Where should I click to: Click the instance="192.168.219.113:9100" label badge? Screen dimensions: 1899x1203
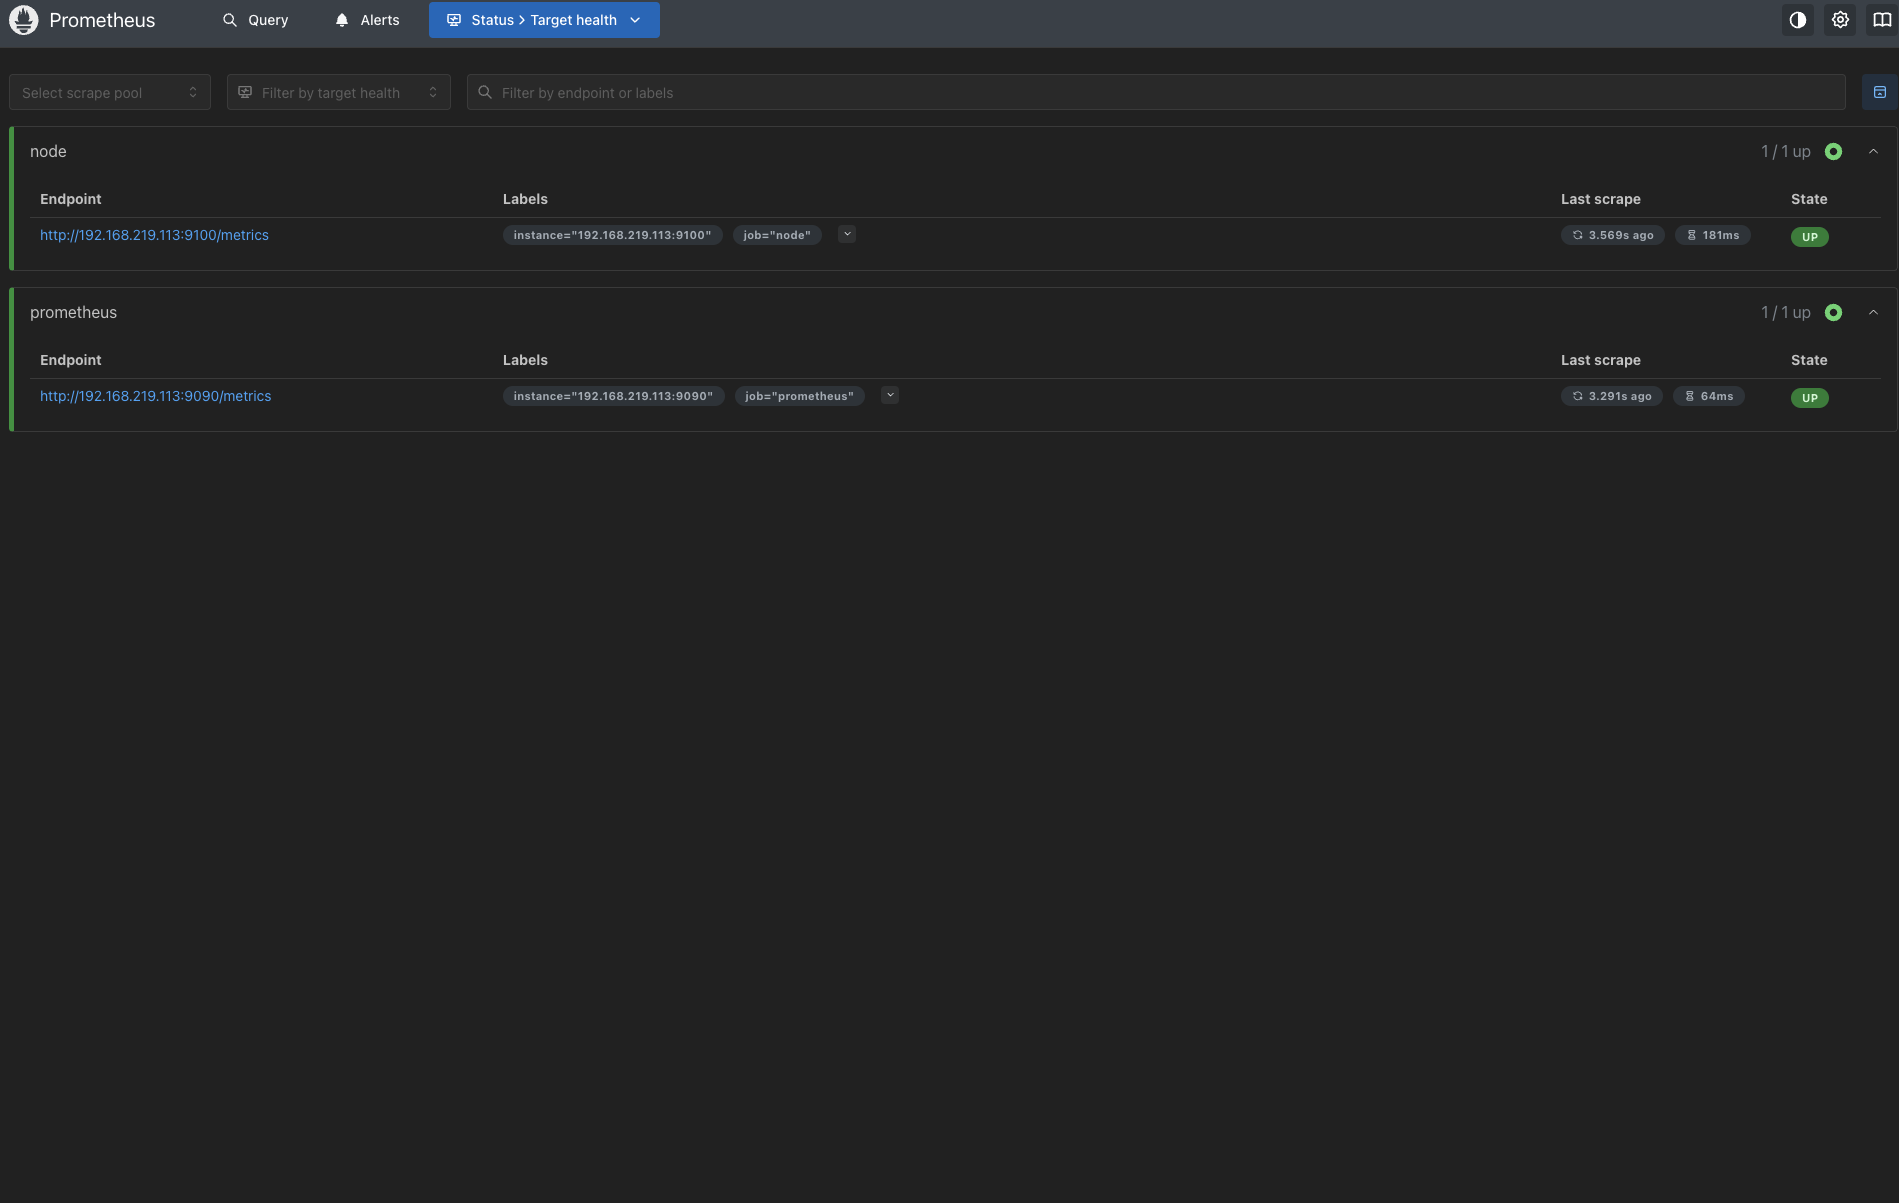coord(612,235)
